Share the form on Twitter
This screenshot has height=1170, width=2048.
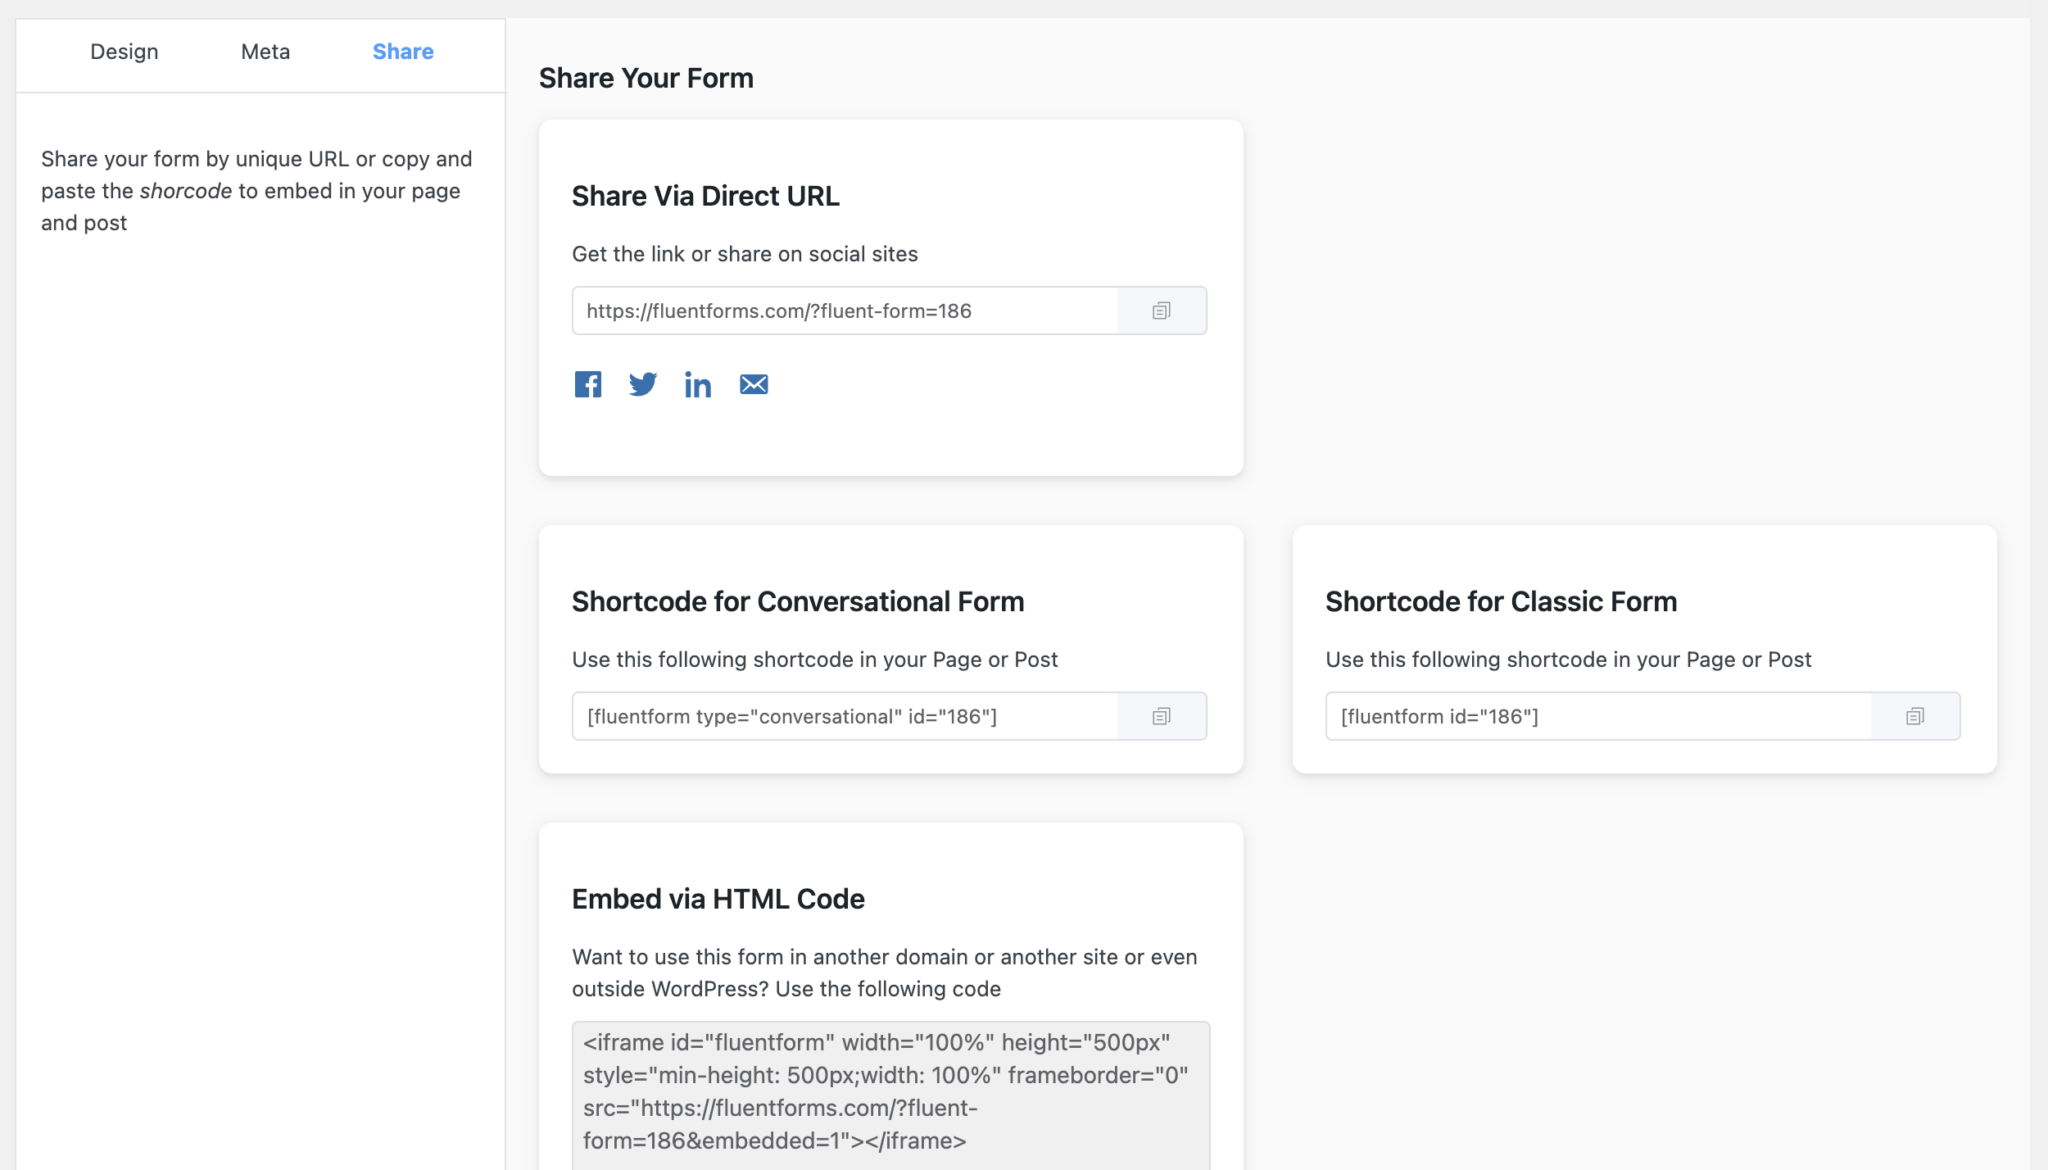(643, 384)
